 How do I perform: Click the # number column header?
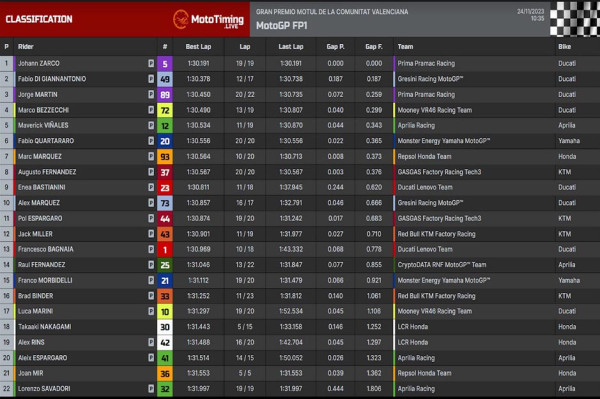165,47
